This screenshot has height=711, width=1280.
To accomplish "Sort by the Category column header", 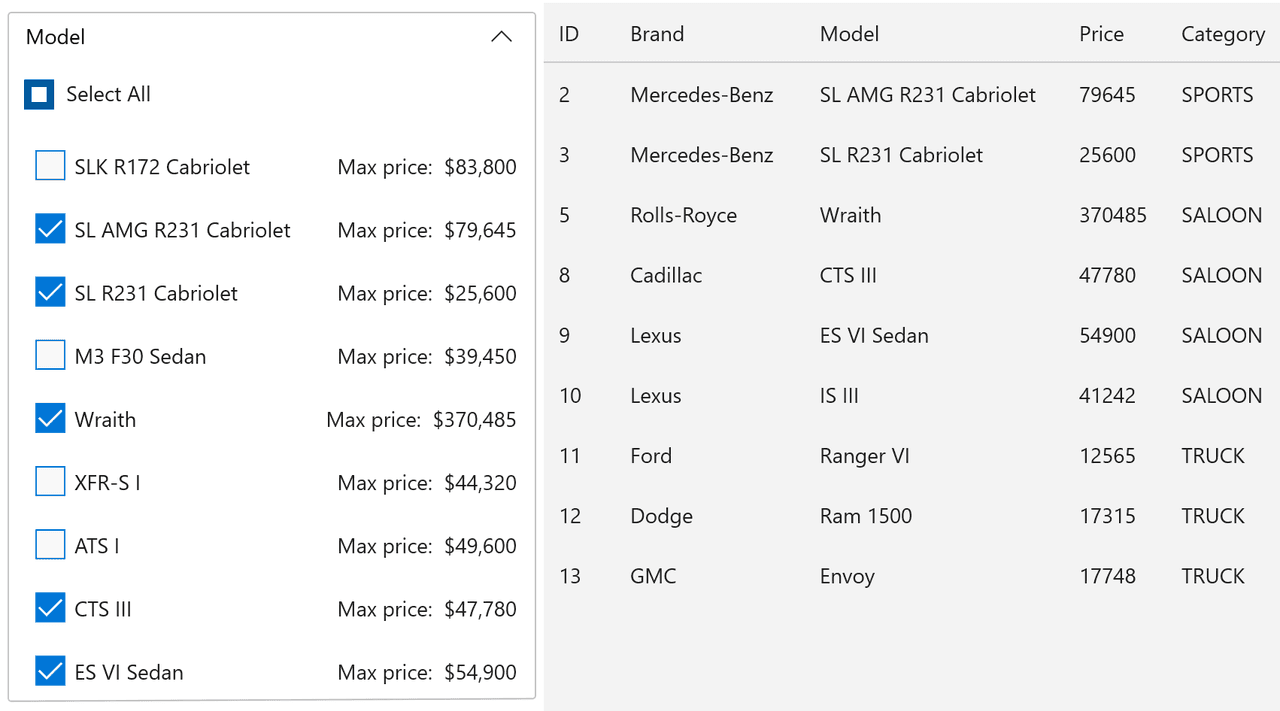I will 1223,34.
